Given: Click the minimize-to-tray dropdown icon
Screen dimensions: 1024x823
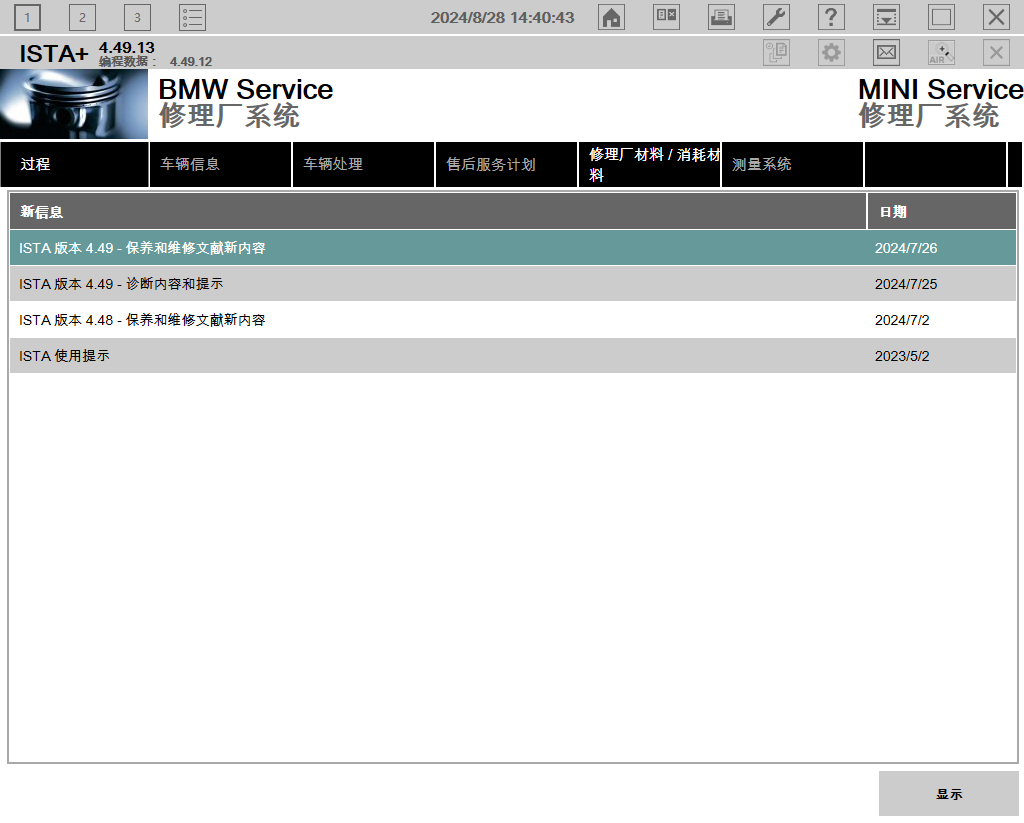Looking at the screenshot, I should click(x=886, y=18).
